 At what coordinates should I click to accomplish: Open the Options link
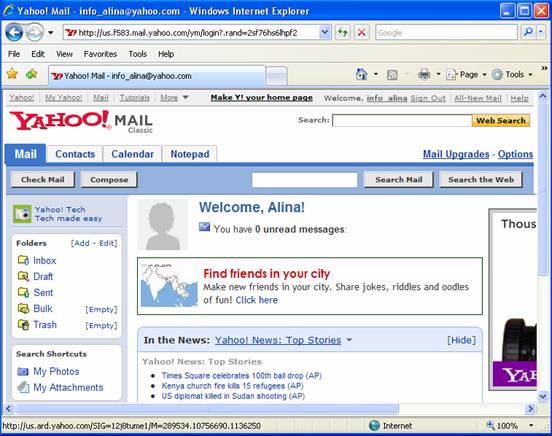click(515, 154)
